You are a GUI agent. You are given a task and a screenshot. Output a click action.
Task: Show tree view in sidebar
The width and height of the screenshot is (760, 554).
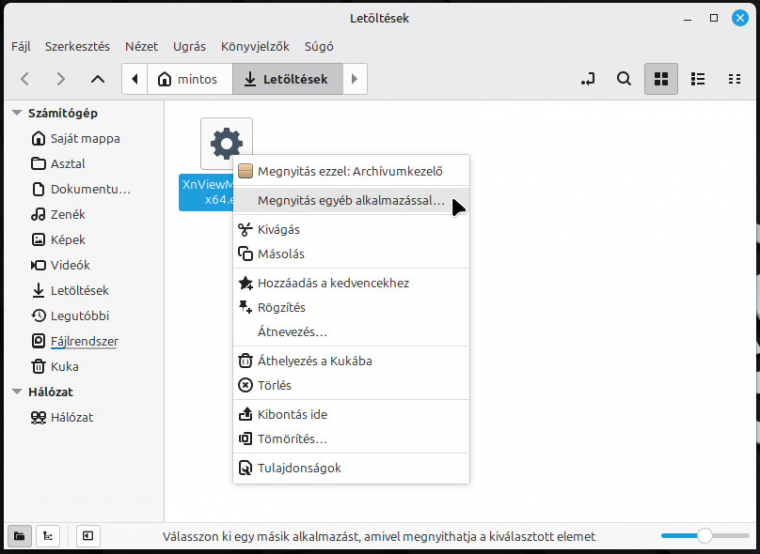tap(47, 536)
